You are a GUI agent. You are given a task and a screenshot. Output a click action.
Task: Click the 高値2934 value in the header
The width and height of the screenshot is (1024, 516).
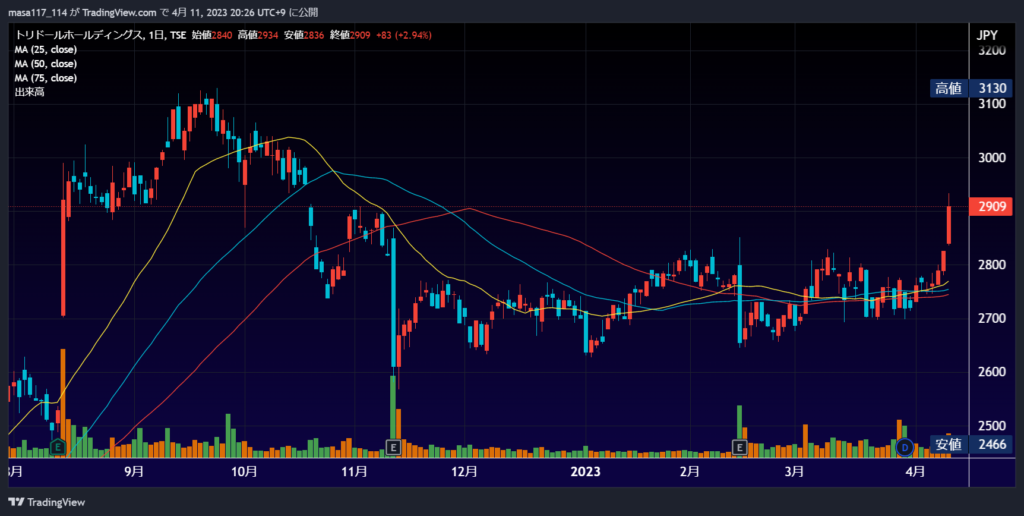259,35
